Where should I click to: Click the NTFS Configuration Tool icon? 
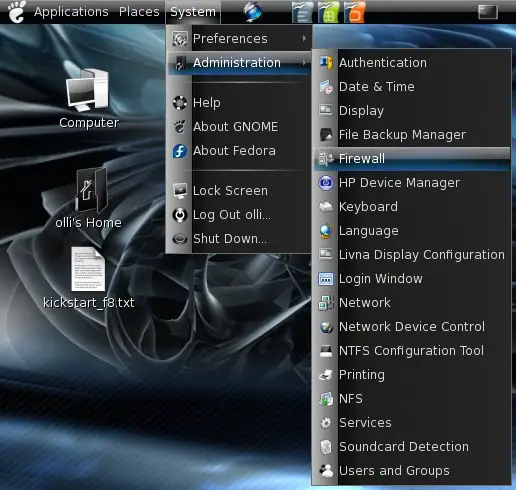tap(326, 351)
